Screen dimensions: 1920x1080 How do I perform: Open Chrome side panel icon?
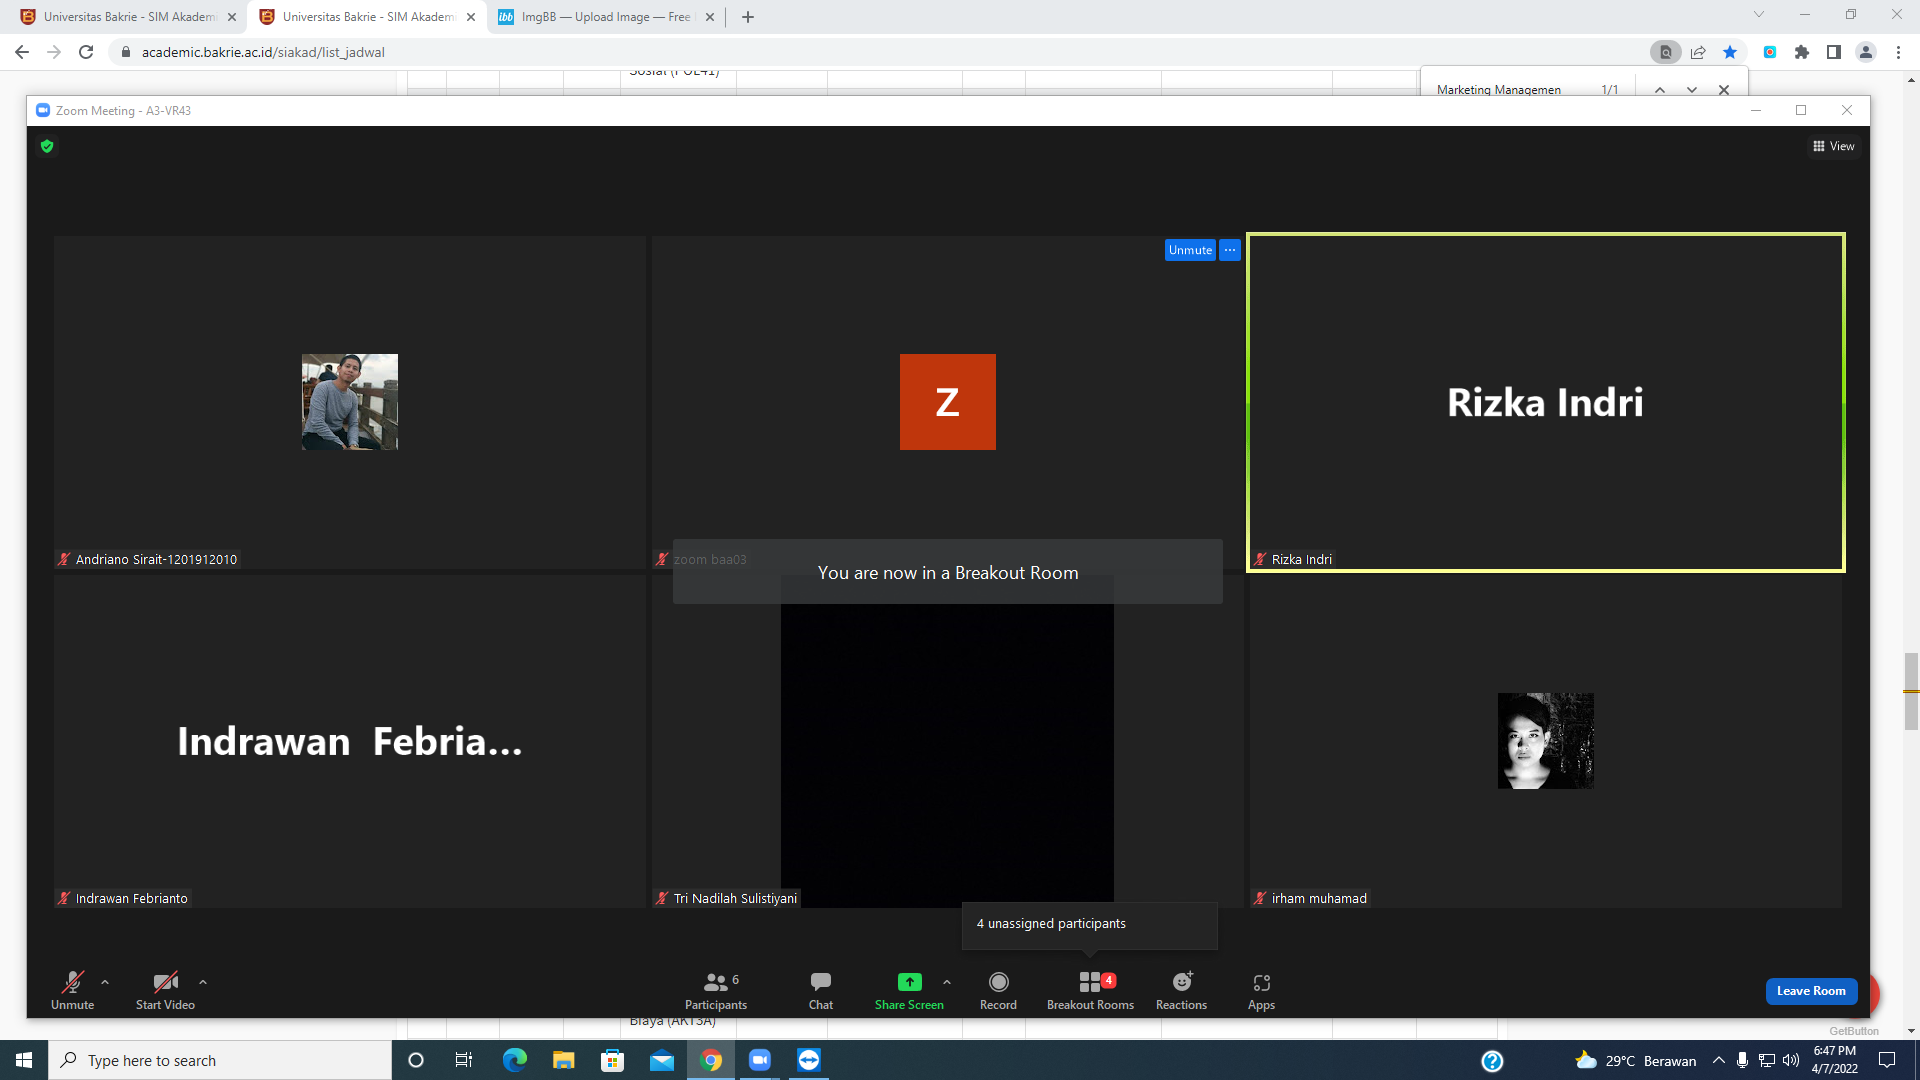click(1834, 52)
